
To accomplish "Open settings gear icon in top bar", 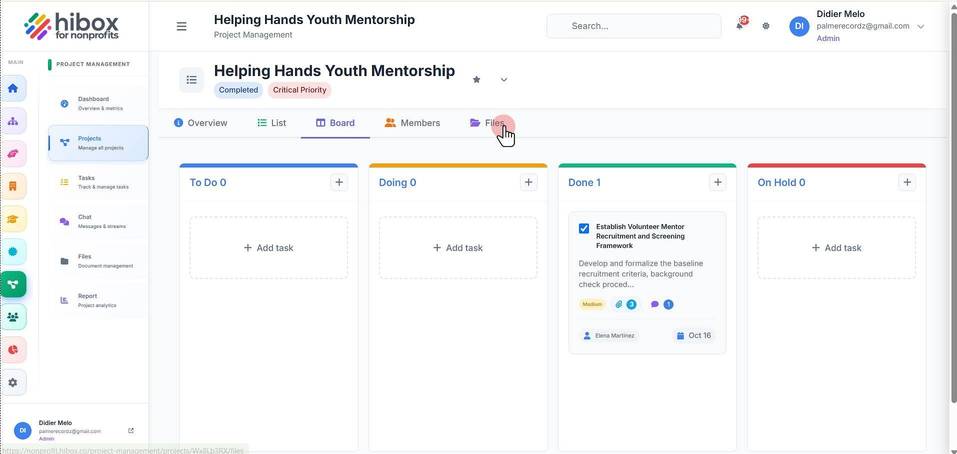I will pos(765,26).
